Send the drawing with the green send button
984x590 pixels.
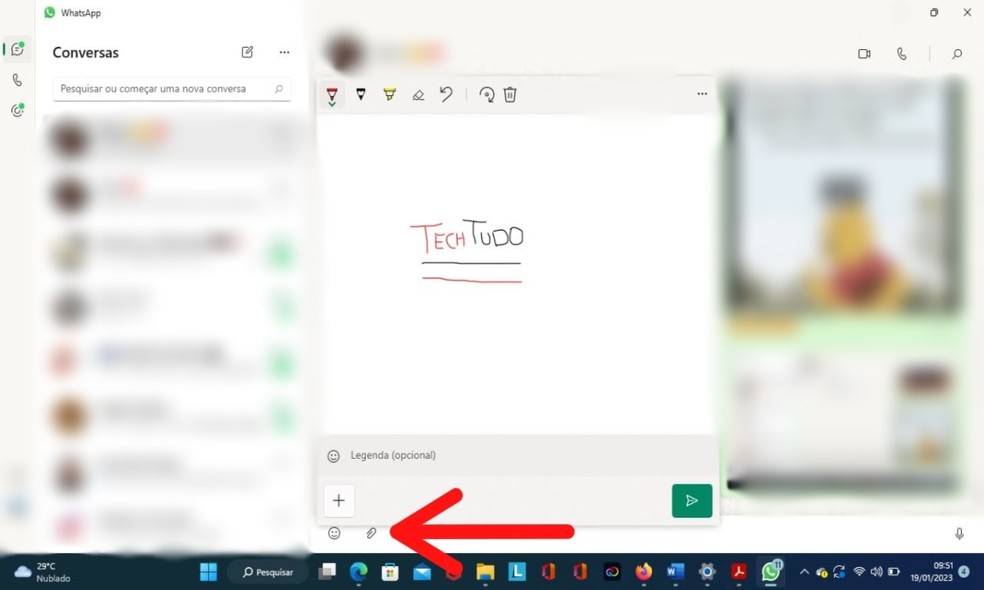click(x=692, y=500)
